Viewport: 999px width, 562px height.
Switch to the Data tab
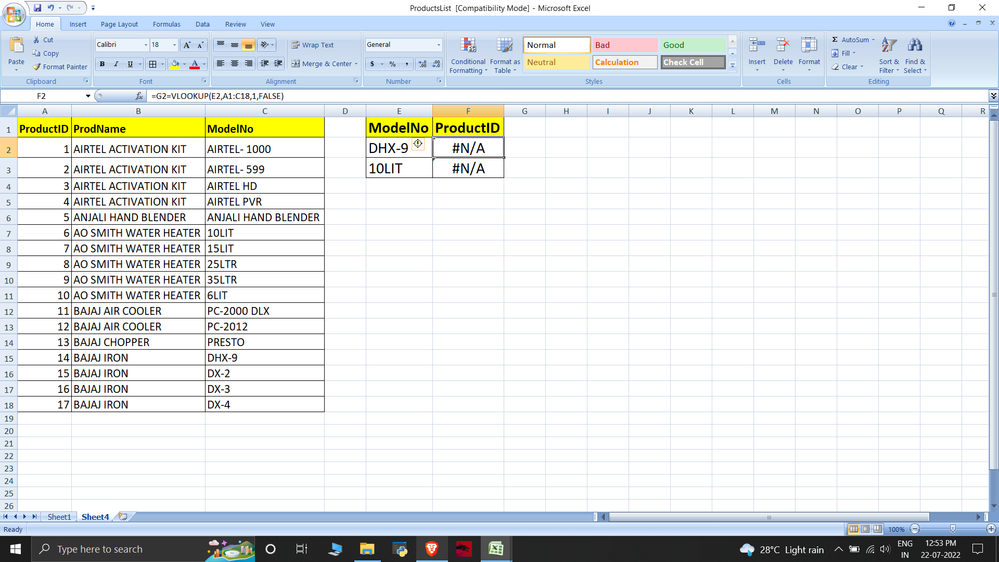click(203, 24)
